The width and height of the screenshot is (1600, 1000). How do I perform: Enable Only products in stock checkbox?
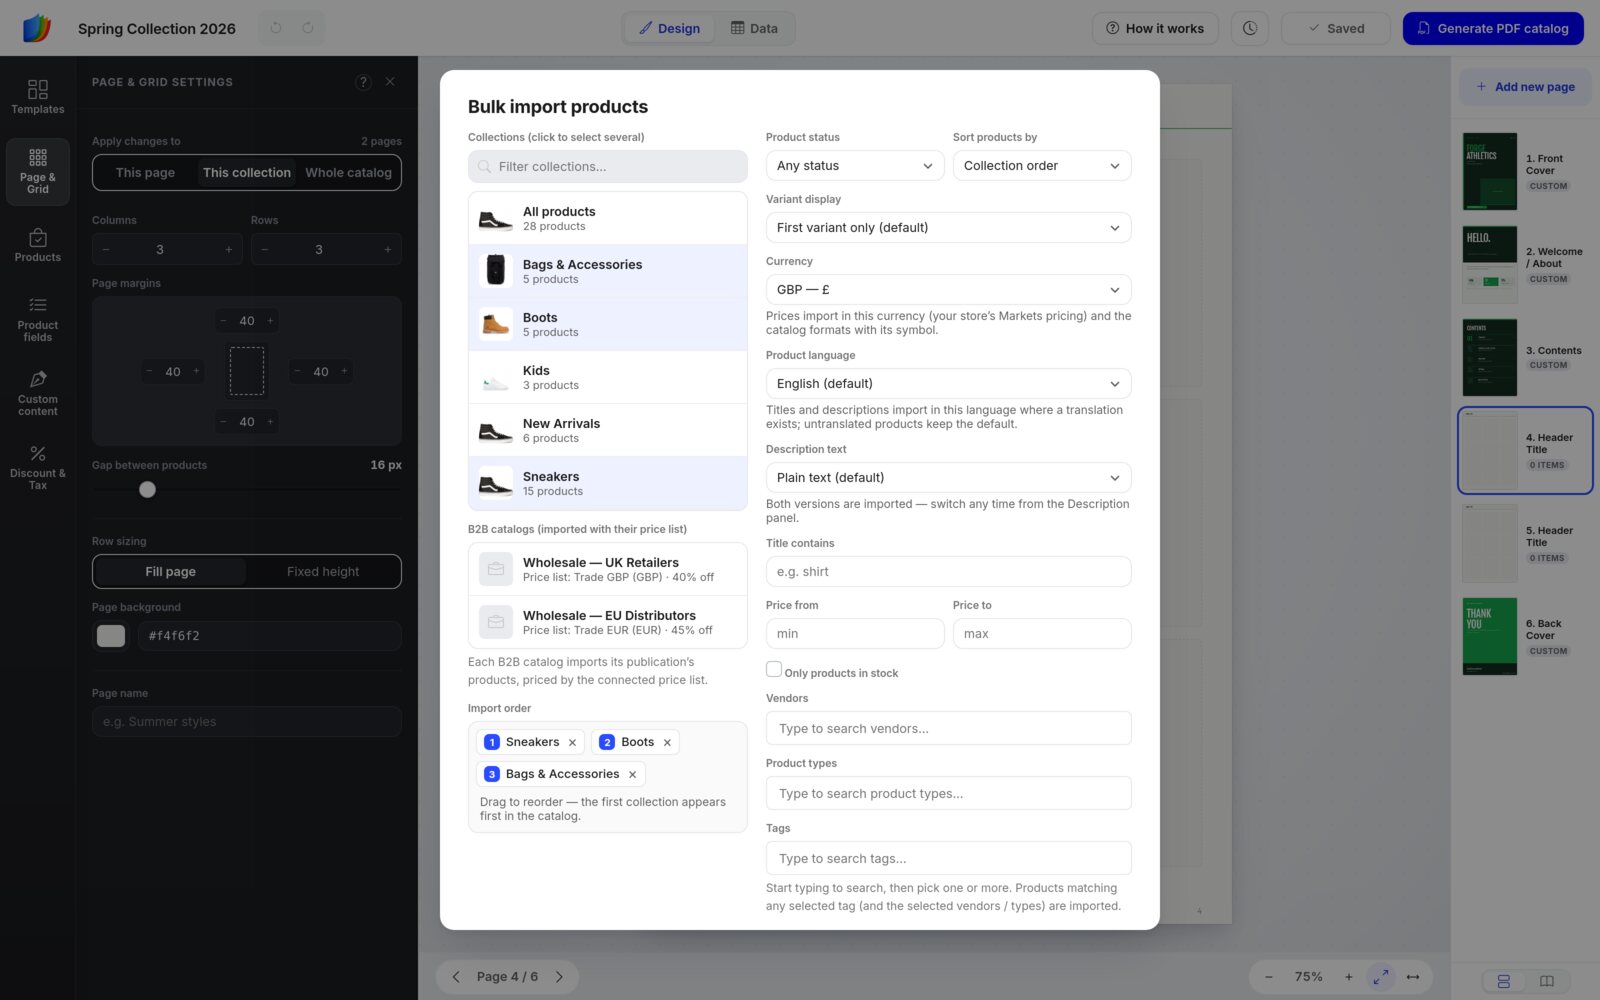click(774, 669)
